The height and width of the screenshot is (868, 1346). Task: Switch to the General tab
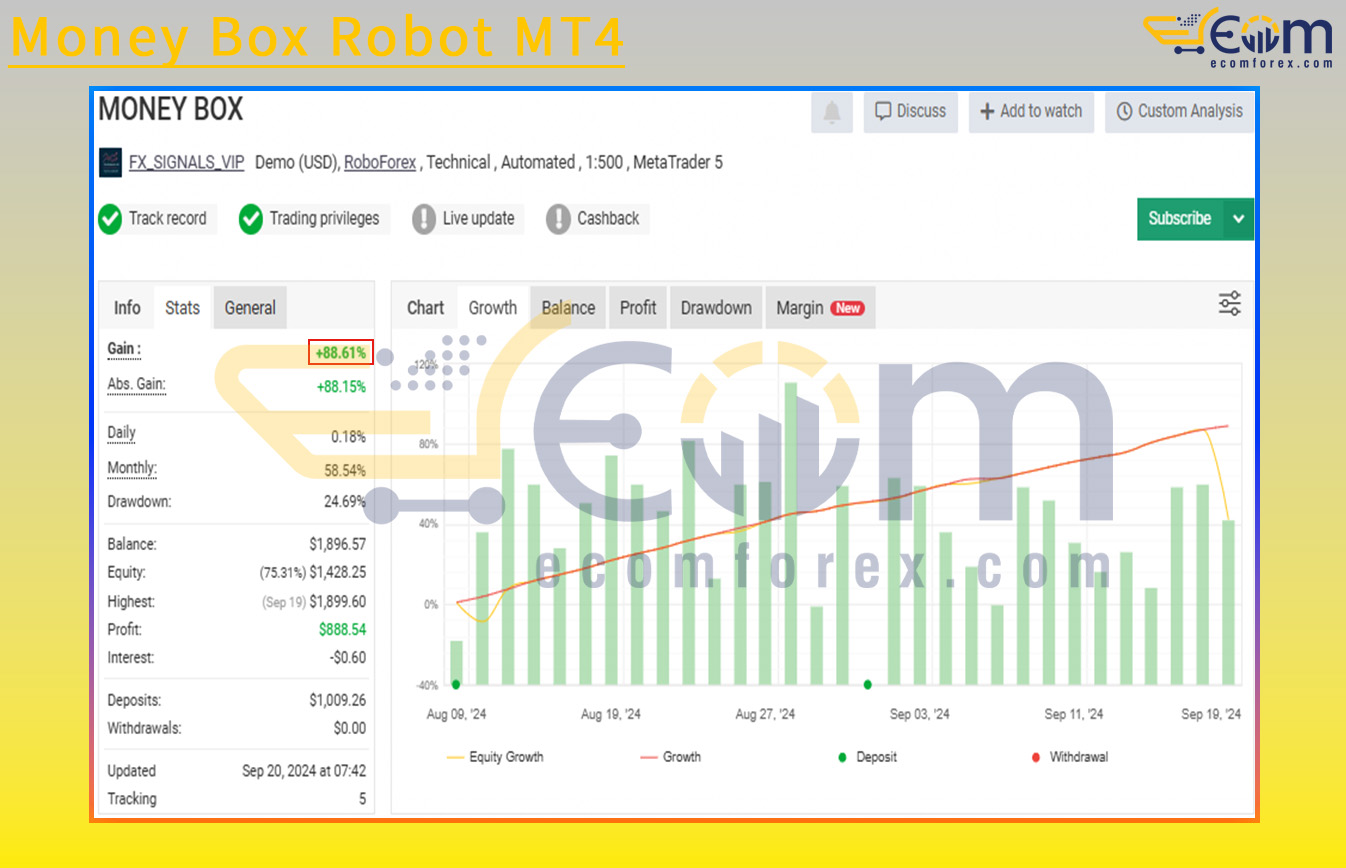point(250,308)
